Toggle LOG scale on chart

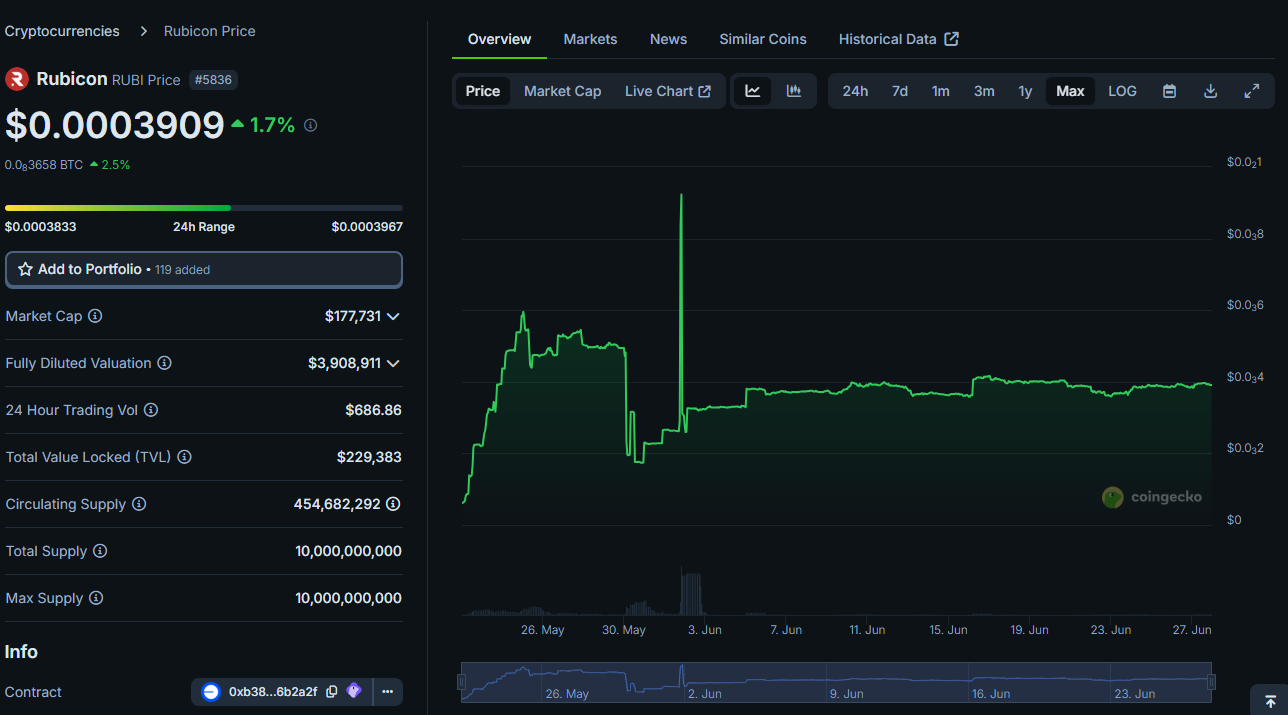coord(1122,91)
